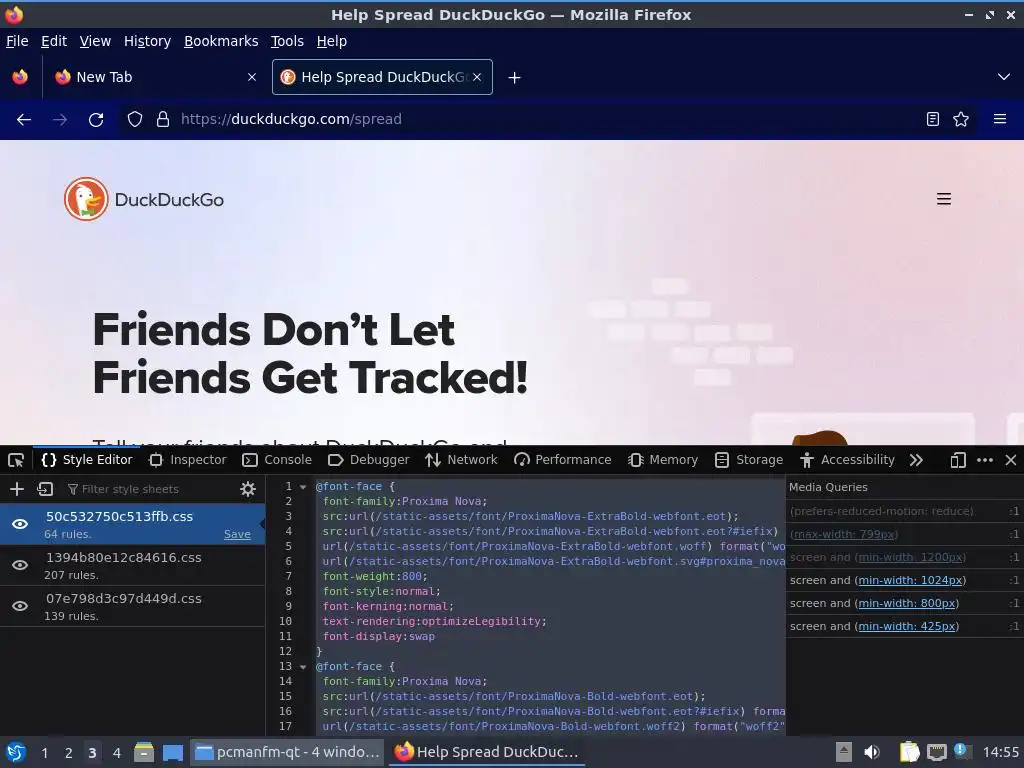The image size is (1024, 768).
Task: Switch to the Accessibility tab
Action: click(x=847, y=460)
